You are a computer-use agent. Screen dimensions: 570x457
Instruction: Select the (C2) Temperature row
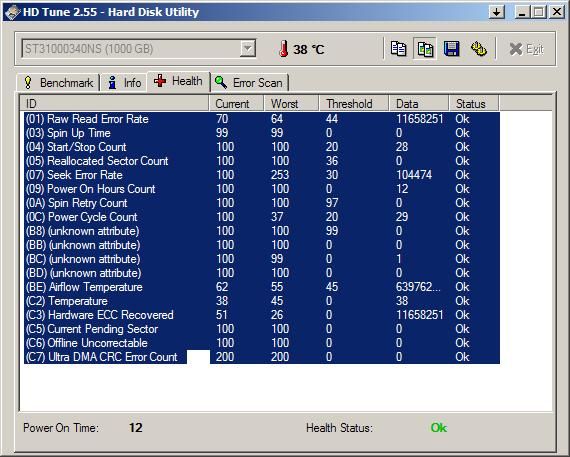click(x=262, y=301)
